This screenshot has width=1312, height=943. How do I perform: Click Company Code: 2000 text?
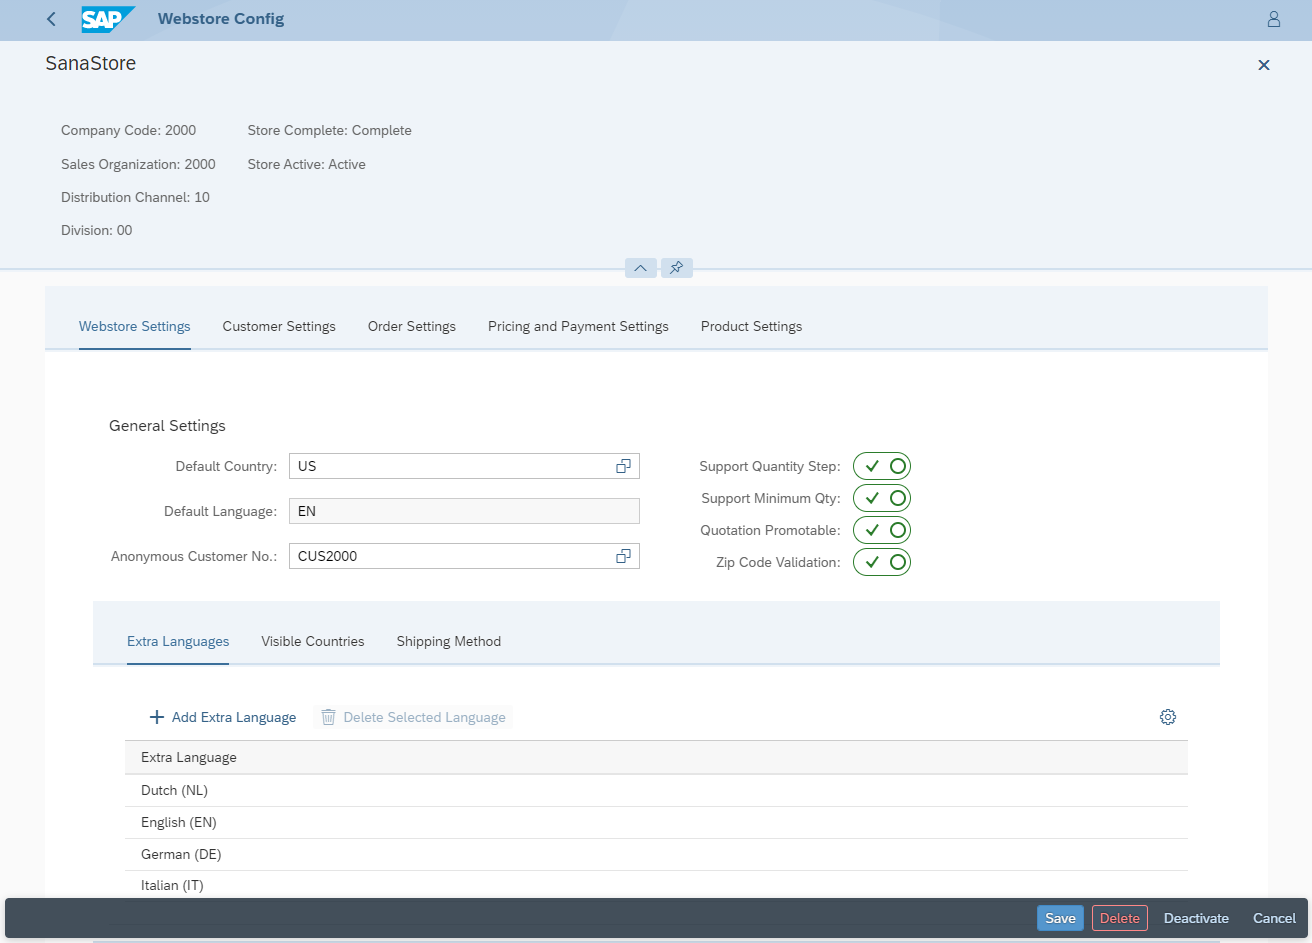pyautogui.click(x=128, y=130)
